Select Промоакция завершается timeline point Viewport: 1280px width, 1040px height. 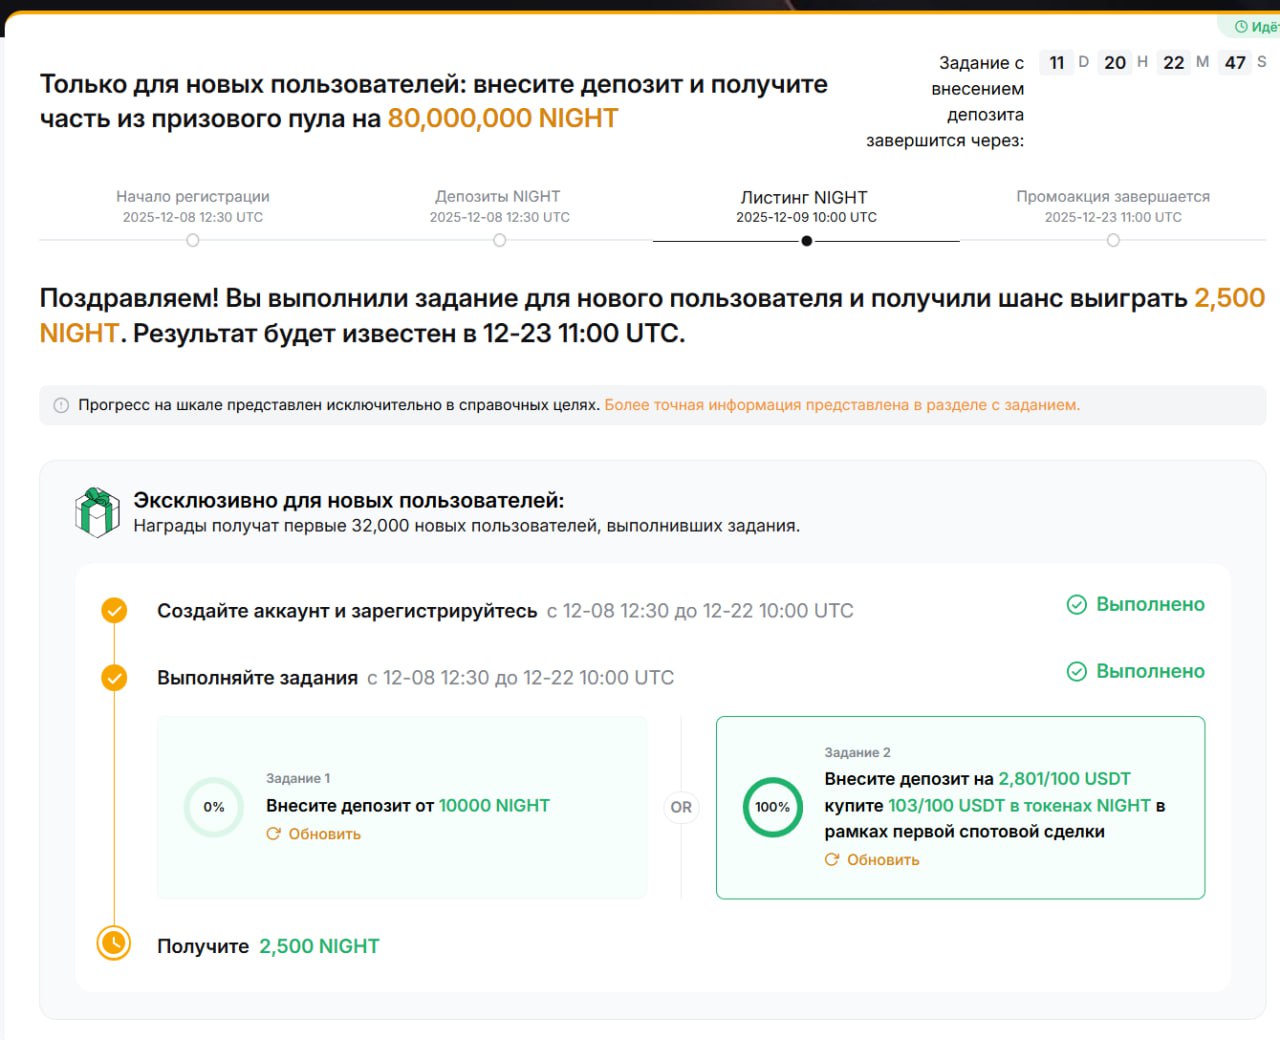pyautogui.click(x=1113, y=240)
